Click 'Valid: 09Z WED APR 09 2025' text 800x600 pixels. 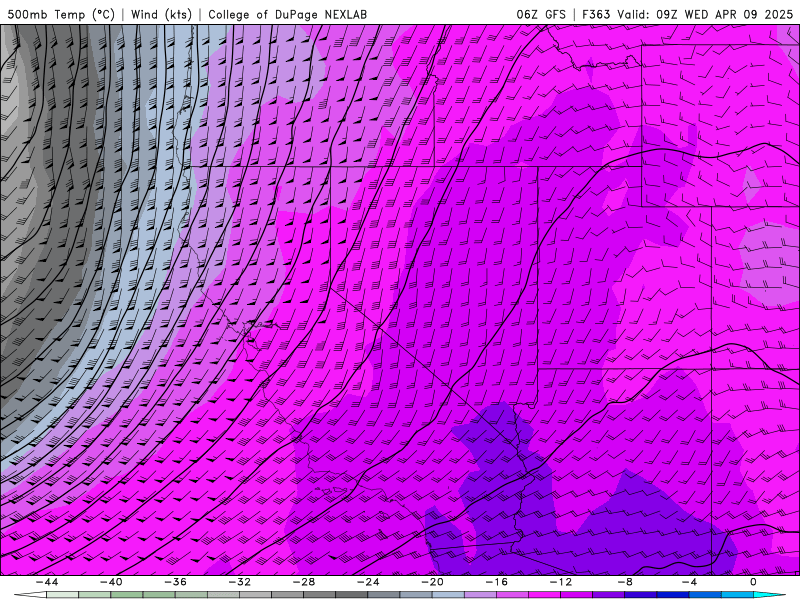[705, 14]
